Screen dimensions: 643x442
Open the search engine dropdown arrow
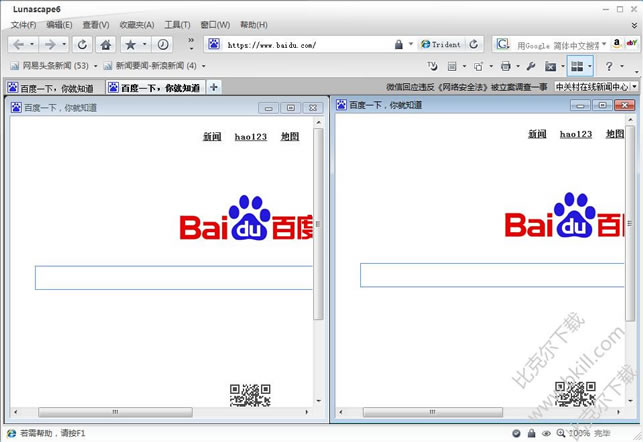pyautogui.click(x=604, y=43)
